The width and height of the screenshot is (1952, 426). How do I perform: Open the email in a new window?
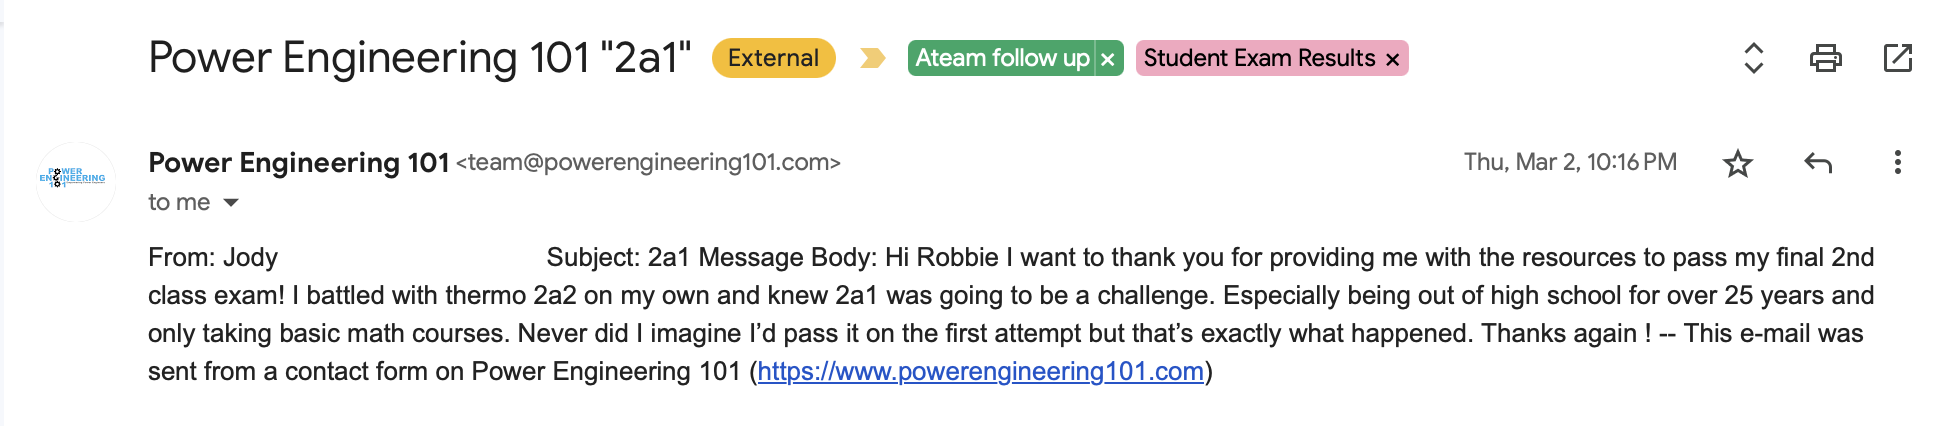[1897, 58]
